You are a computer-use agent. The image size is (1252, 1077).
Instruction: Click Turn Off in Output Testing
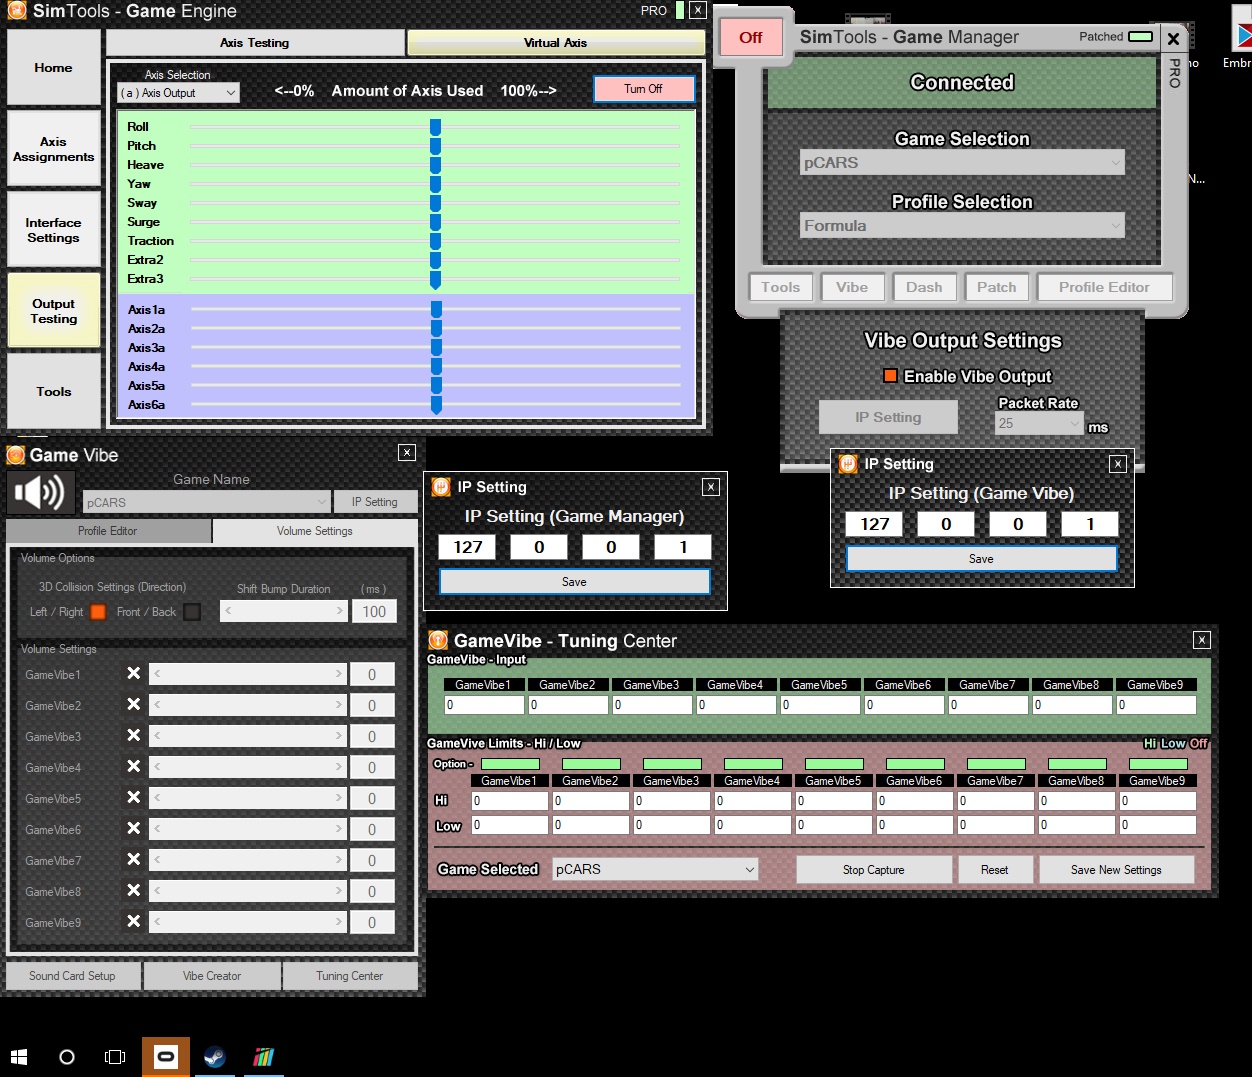click(x=643, y=89)
